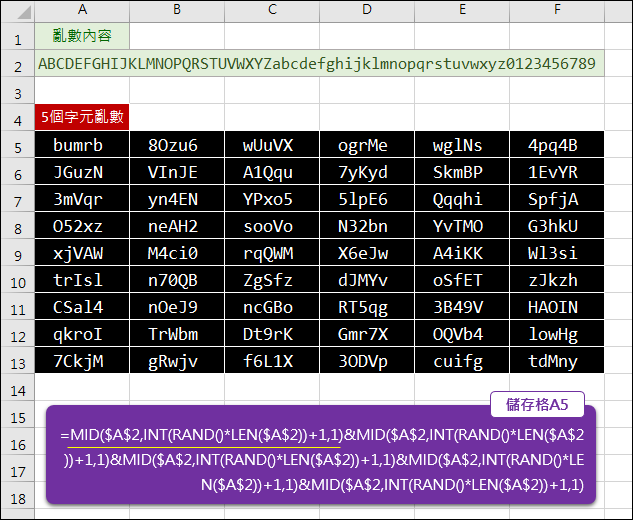Click cell containing lowHg
The height and width of the screenshot is (520, 633).
point(557,333)
